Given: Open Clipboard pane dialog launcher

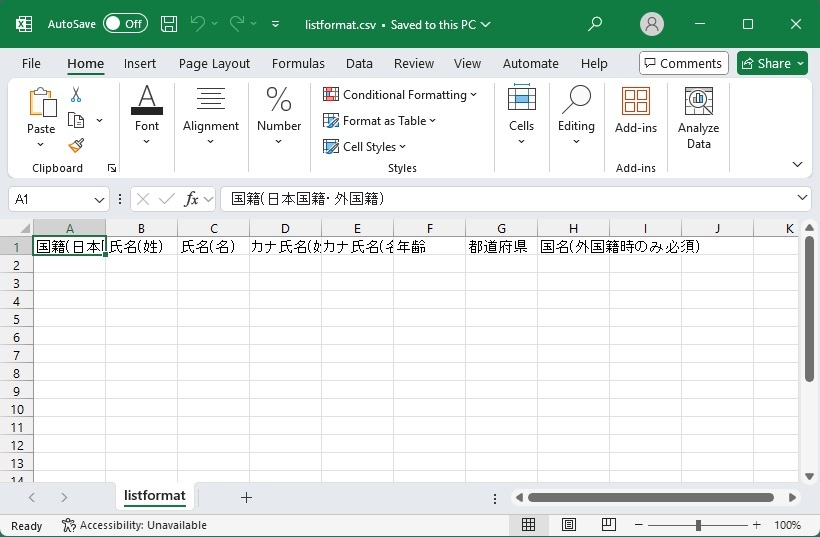Looking at the screenshot, I should click(x=111, y=168).
